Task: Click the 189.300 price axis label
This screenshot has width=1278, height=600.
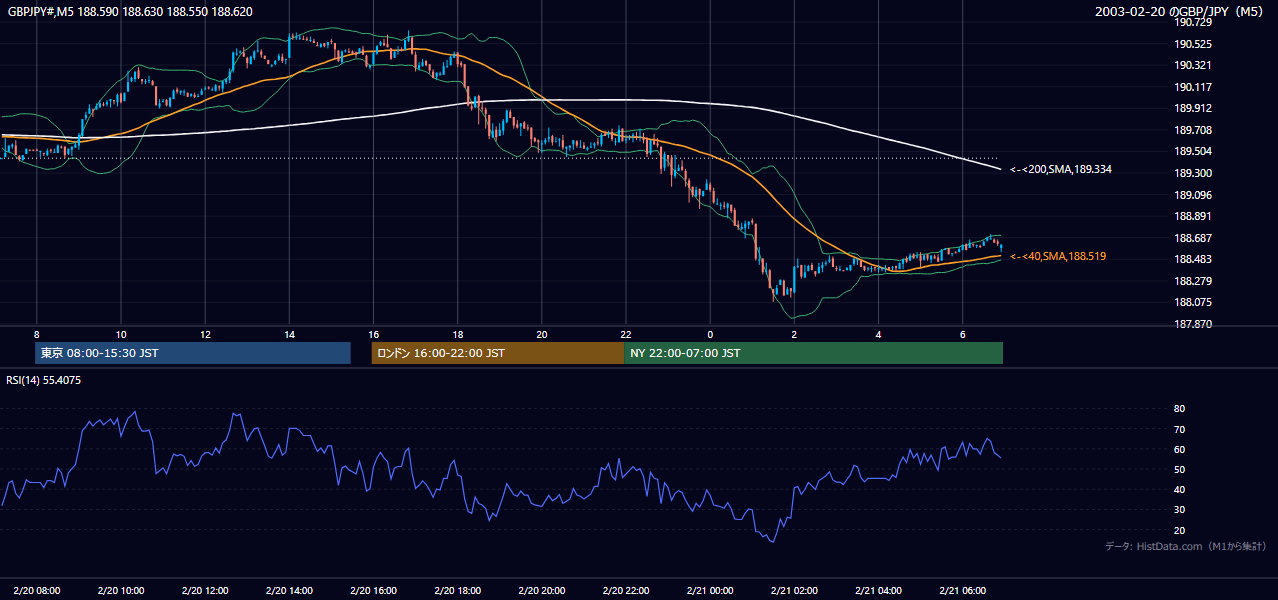Action: pyautogui.click(x=1191, y=174)
